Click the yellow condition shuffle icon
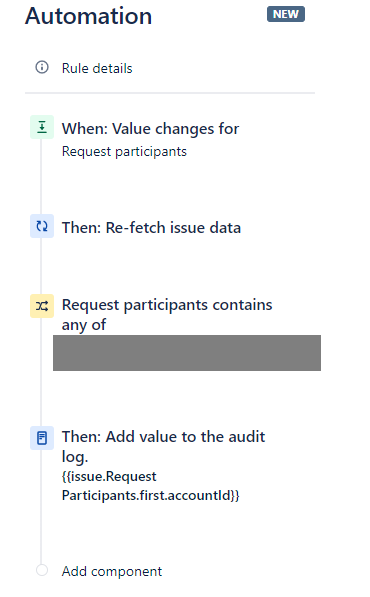The width and height of the screenshot is (370, 597). coord(42,306)
